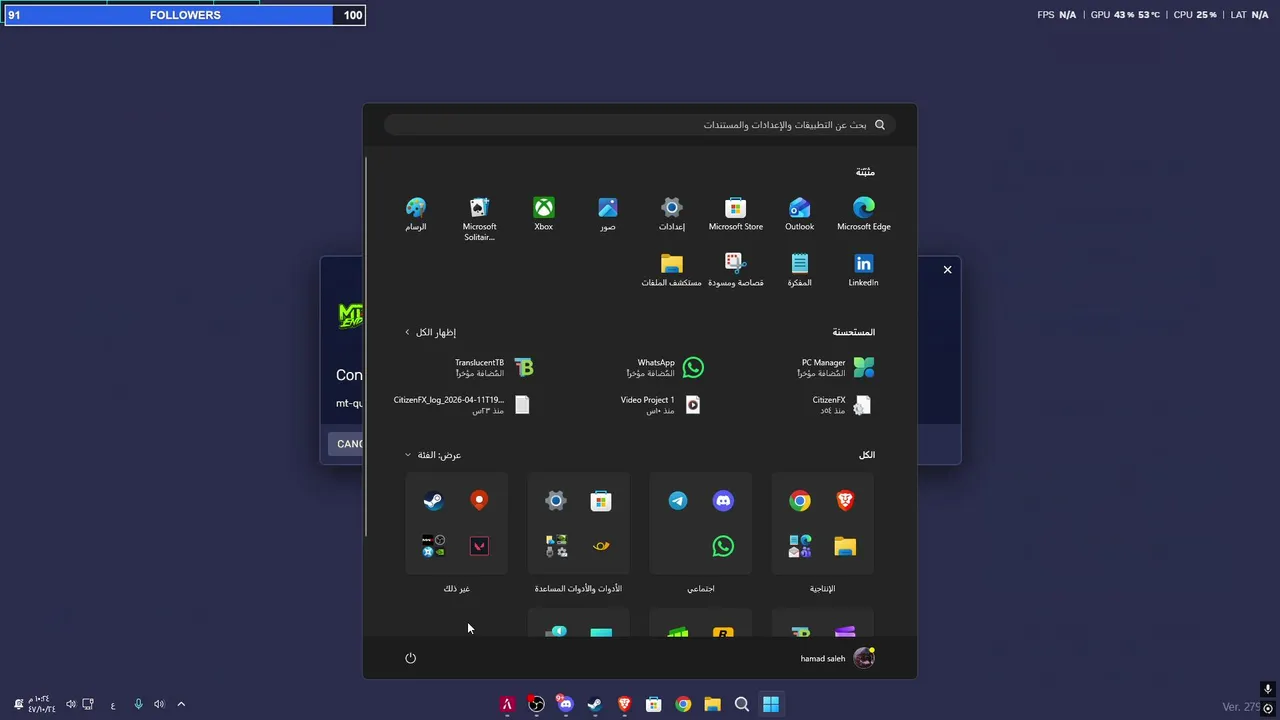
Task: Open the pinned إعدادات settings app
Action: click(x=671, y=214)
